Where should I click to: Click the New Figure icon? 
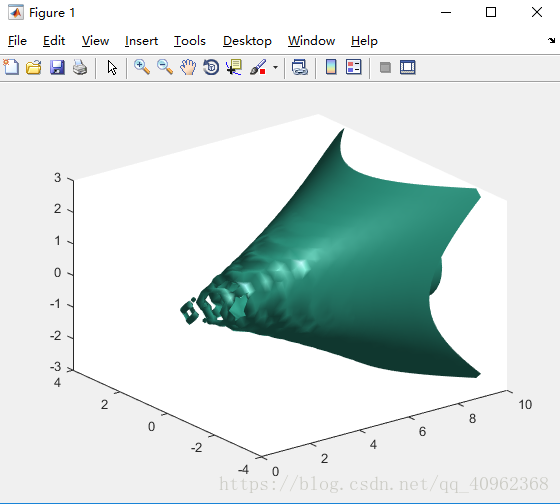11,67
